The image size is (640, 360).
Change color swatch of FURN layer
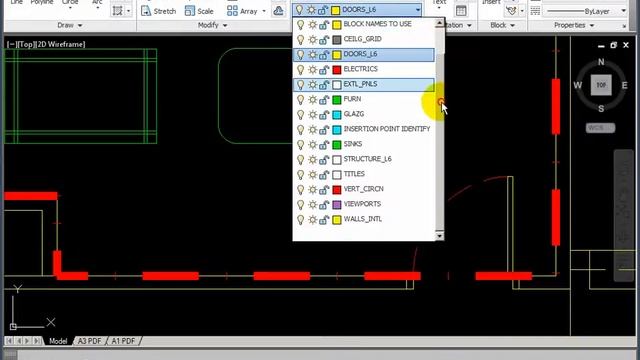[337, 100]
